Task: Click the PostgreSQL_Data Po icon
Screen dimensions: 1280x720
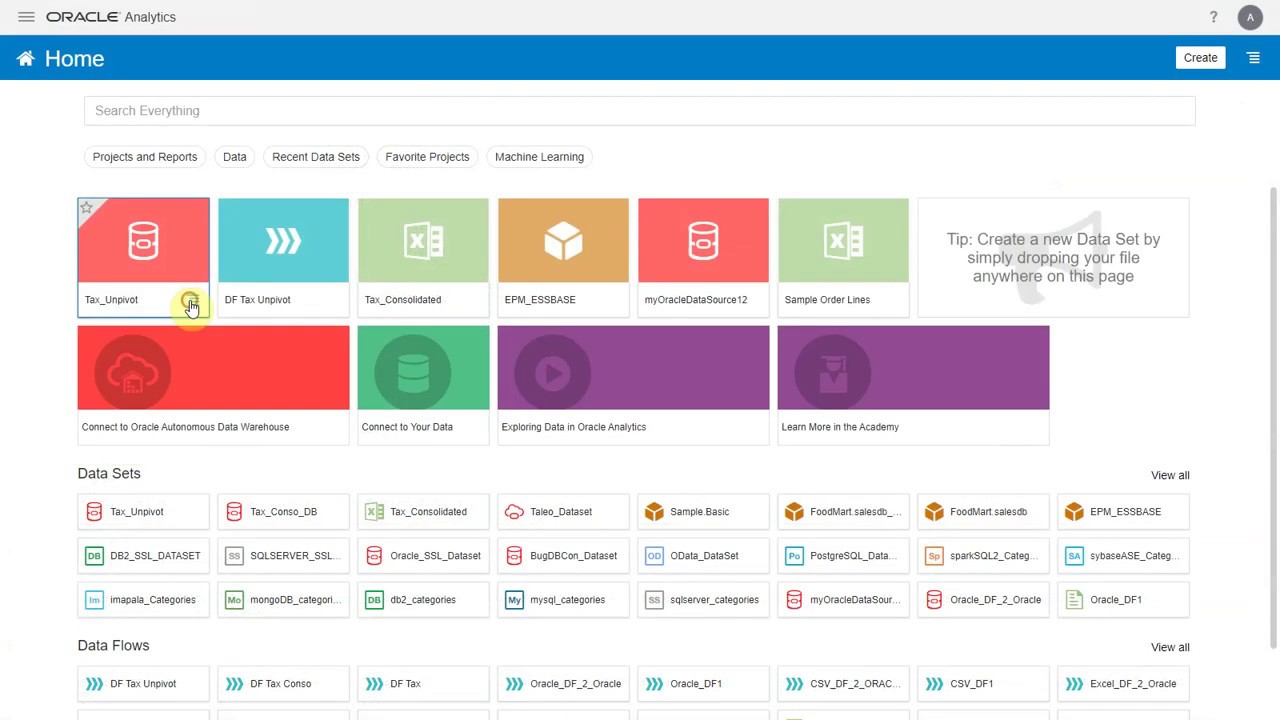Action: [x=794, y=556]
